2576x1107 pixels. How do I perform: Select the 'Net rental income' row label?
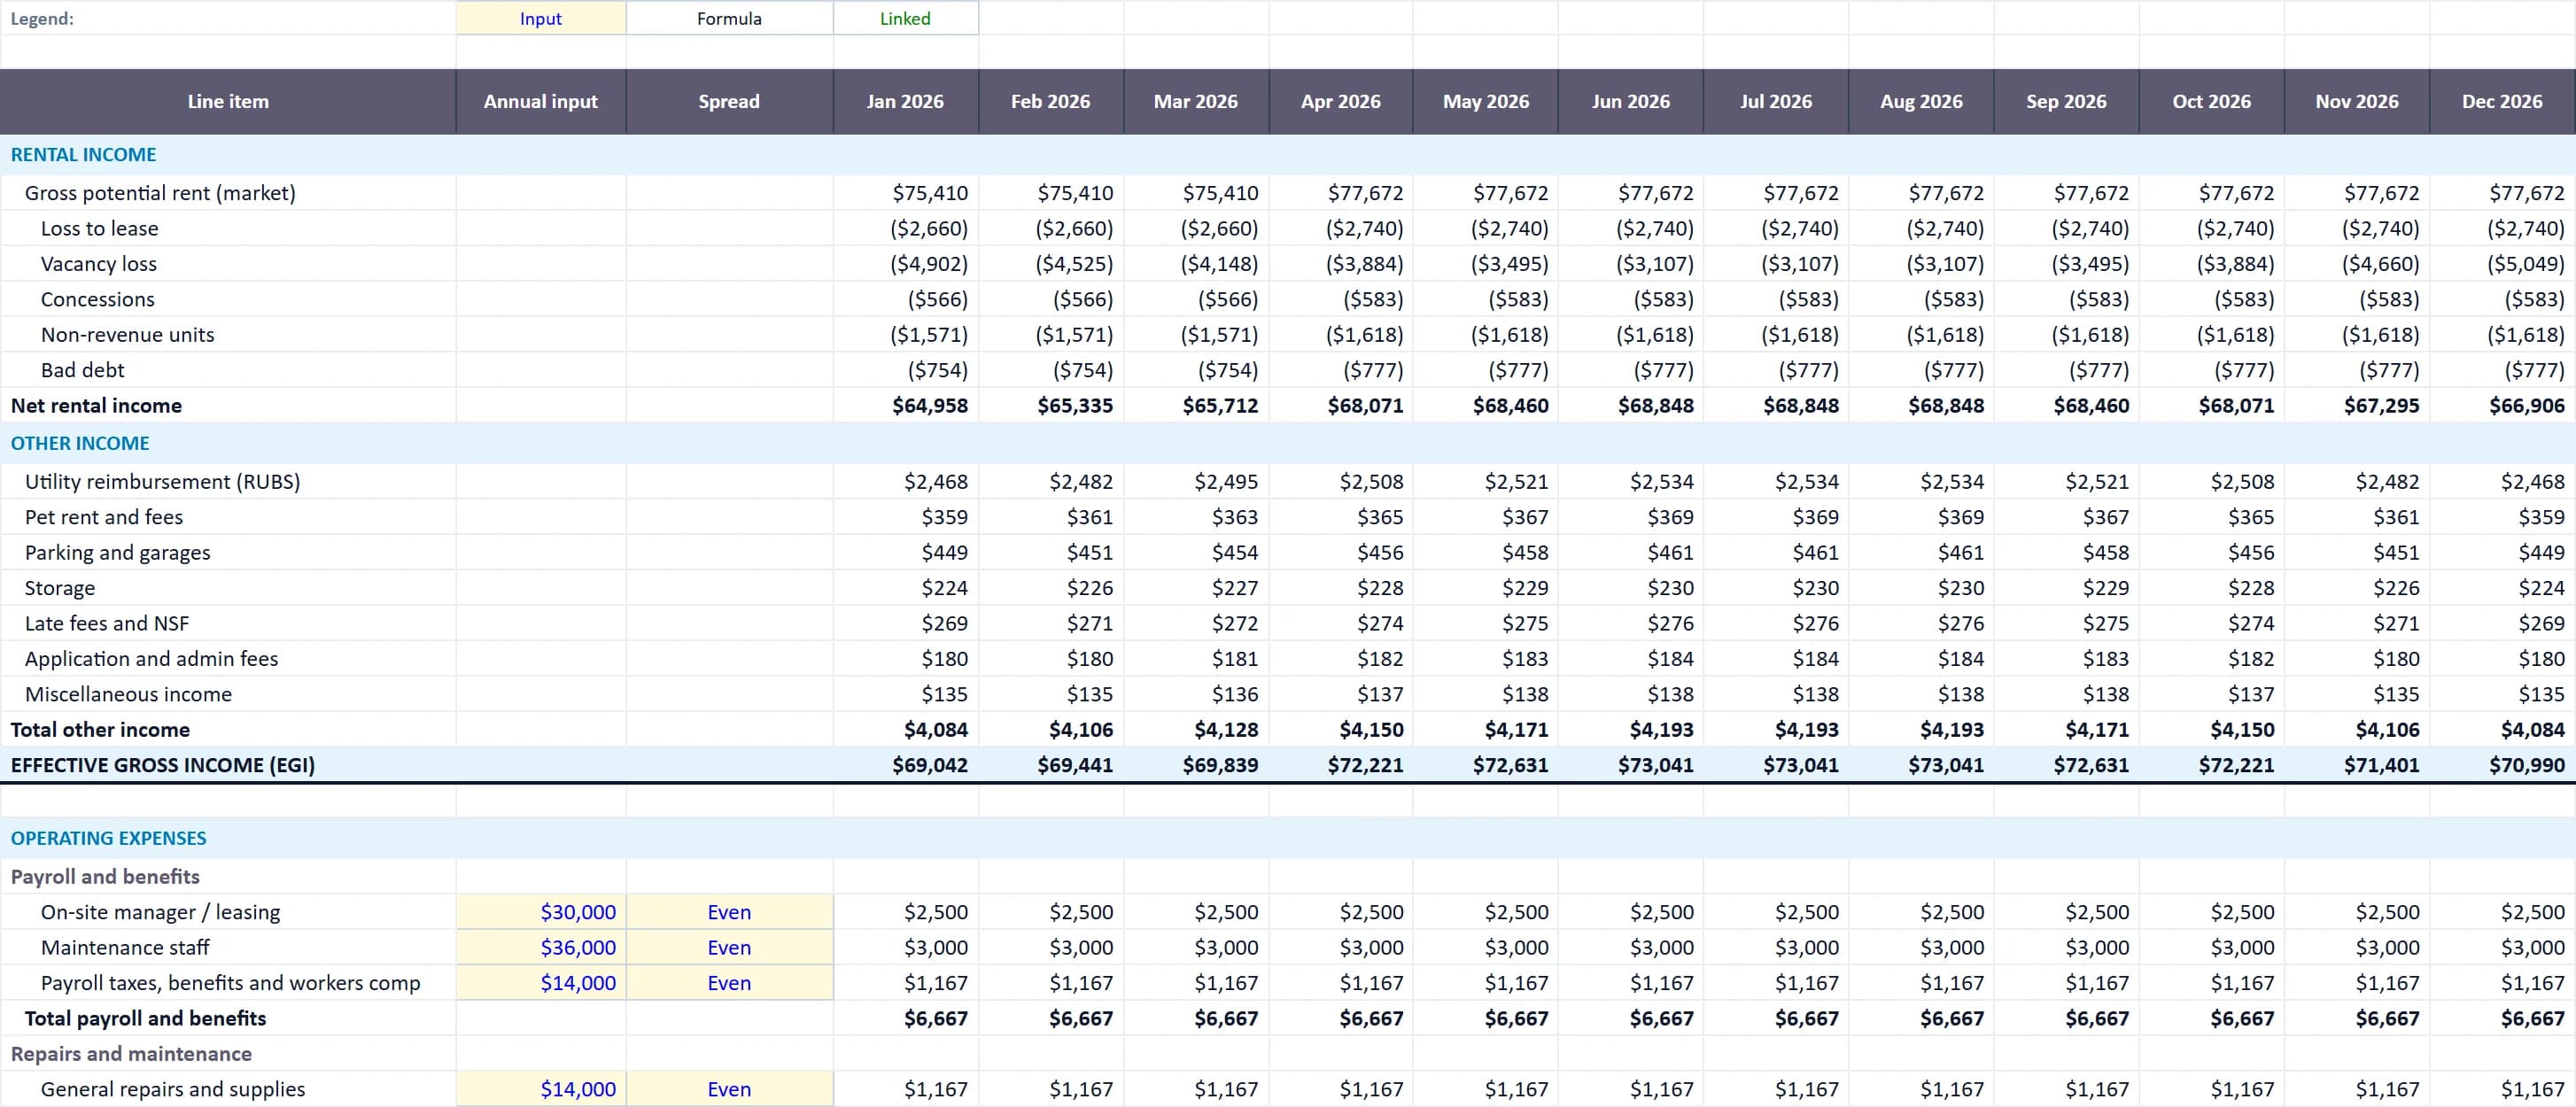point(96,405)
